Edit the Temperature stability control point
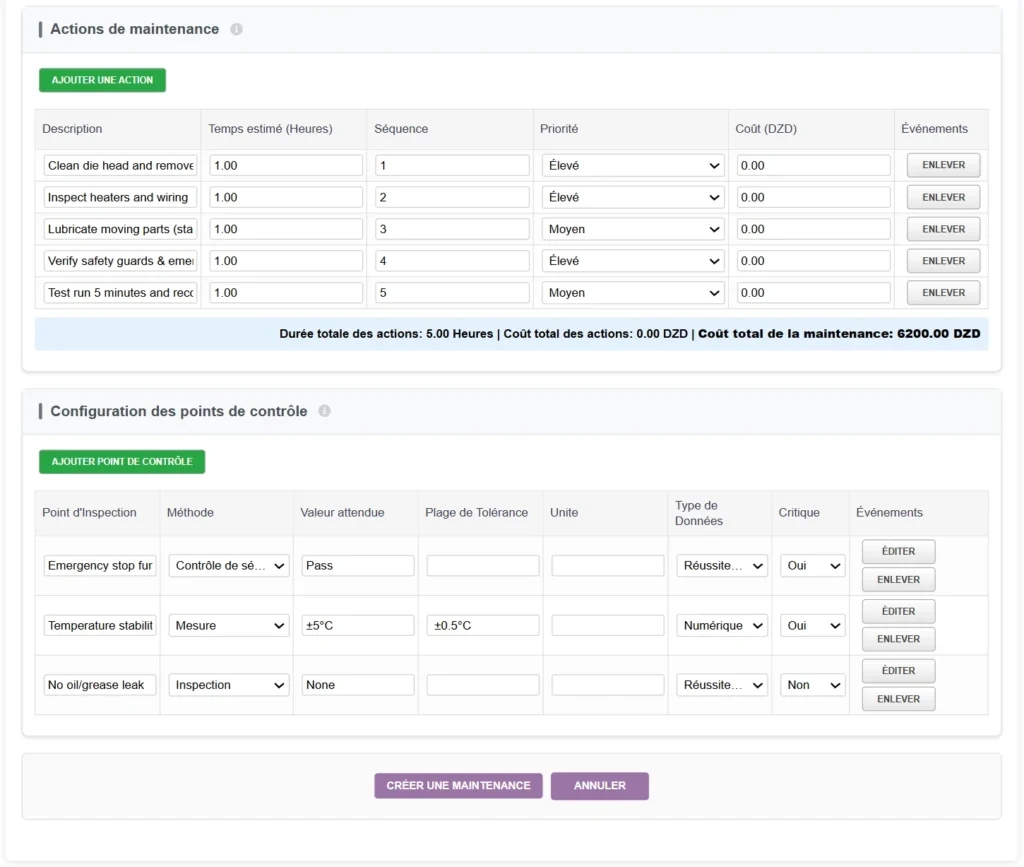The image size is (1024, 867). point(897,611)
